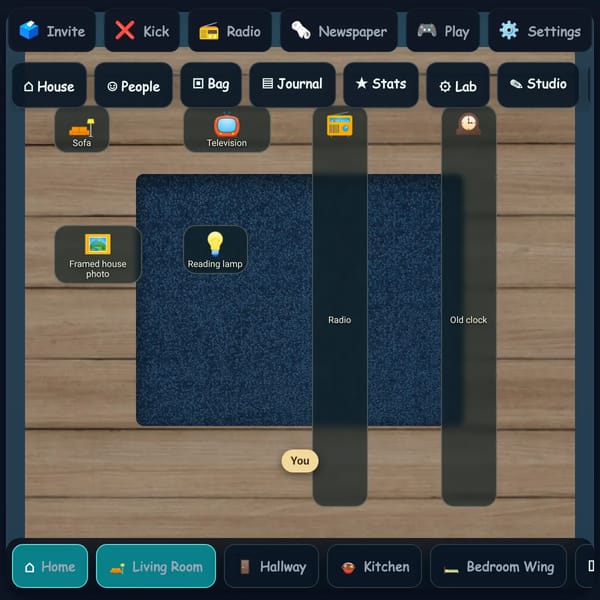
Task: Open the Bag tab
Action: click(211, 84)
